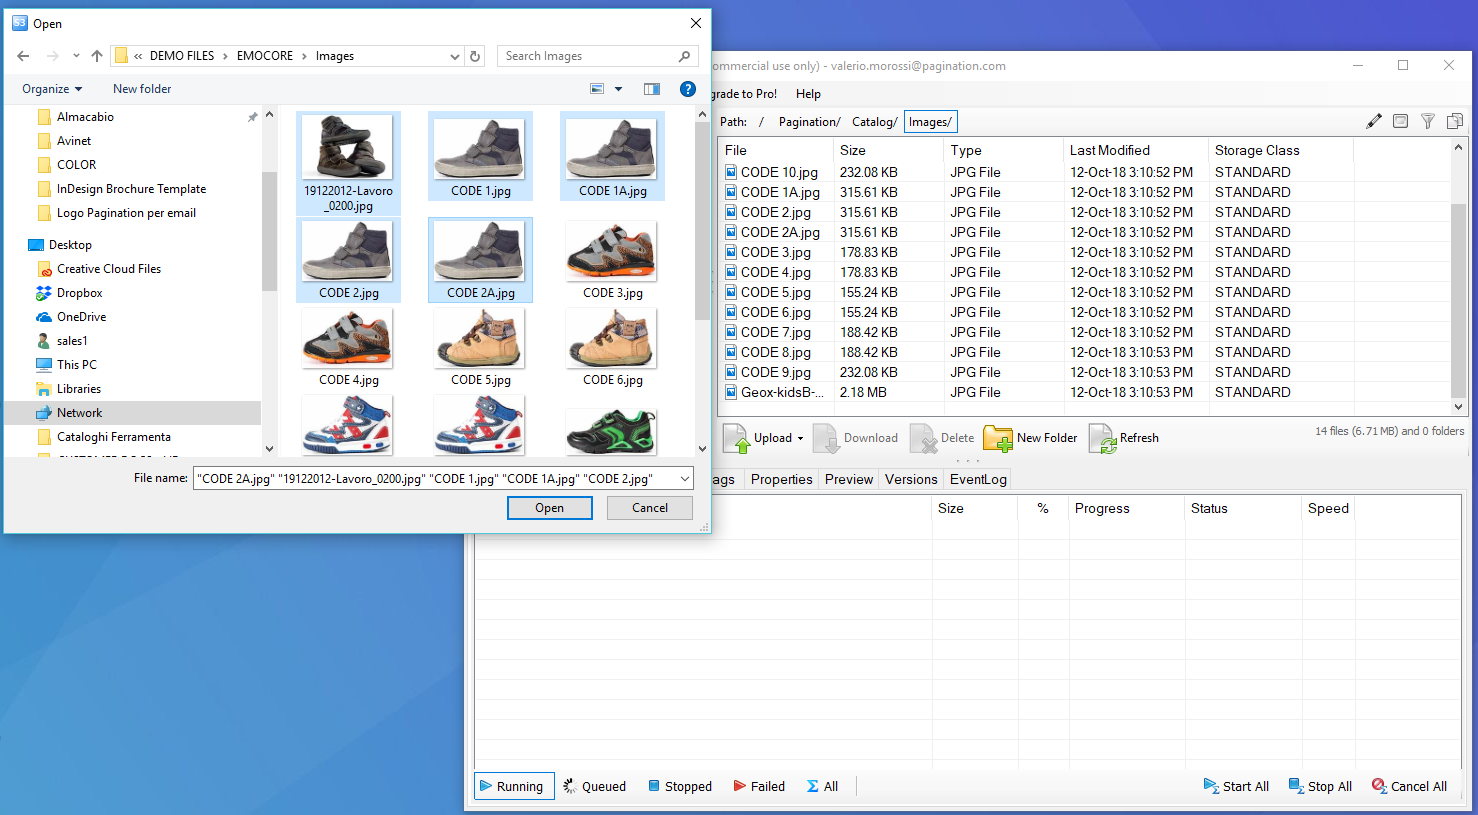Image resolution: width=1478 pixels, height=815 pixels.
Task: Open the Help menu
Action: click(x=808, y=94)
